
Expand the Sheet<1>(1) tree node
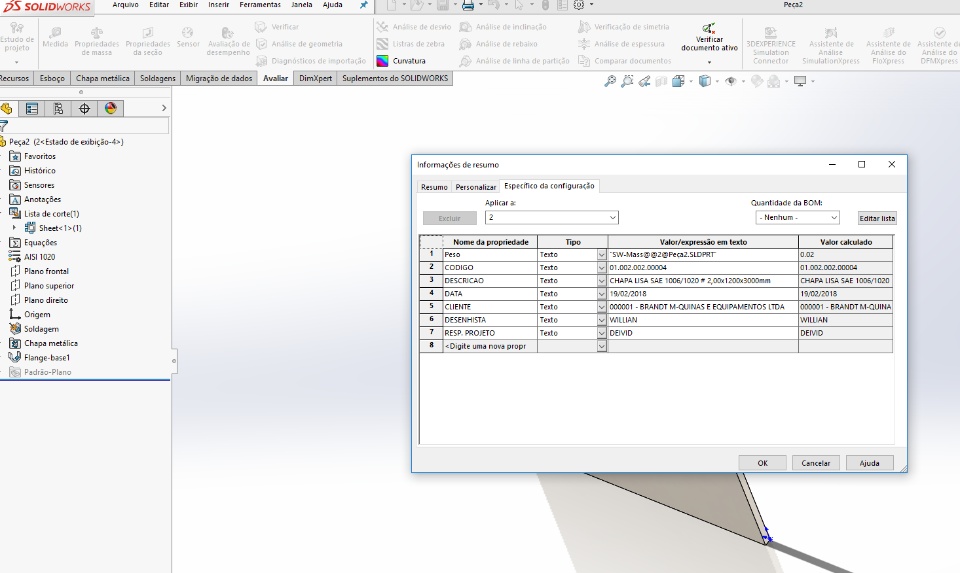15,228
